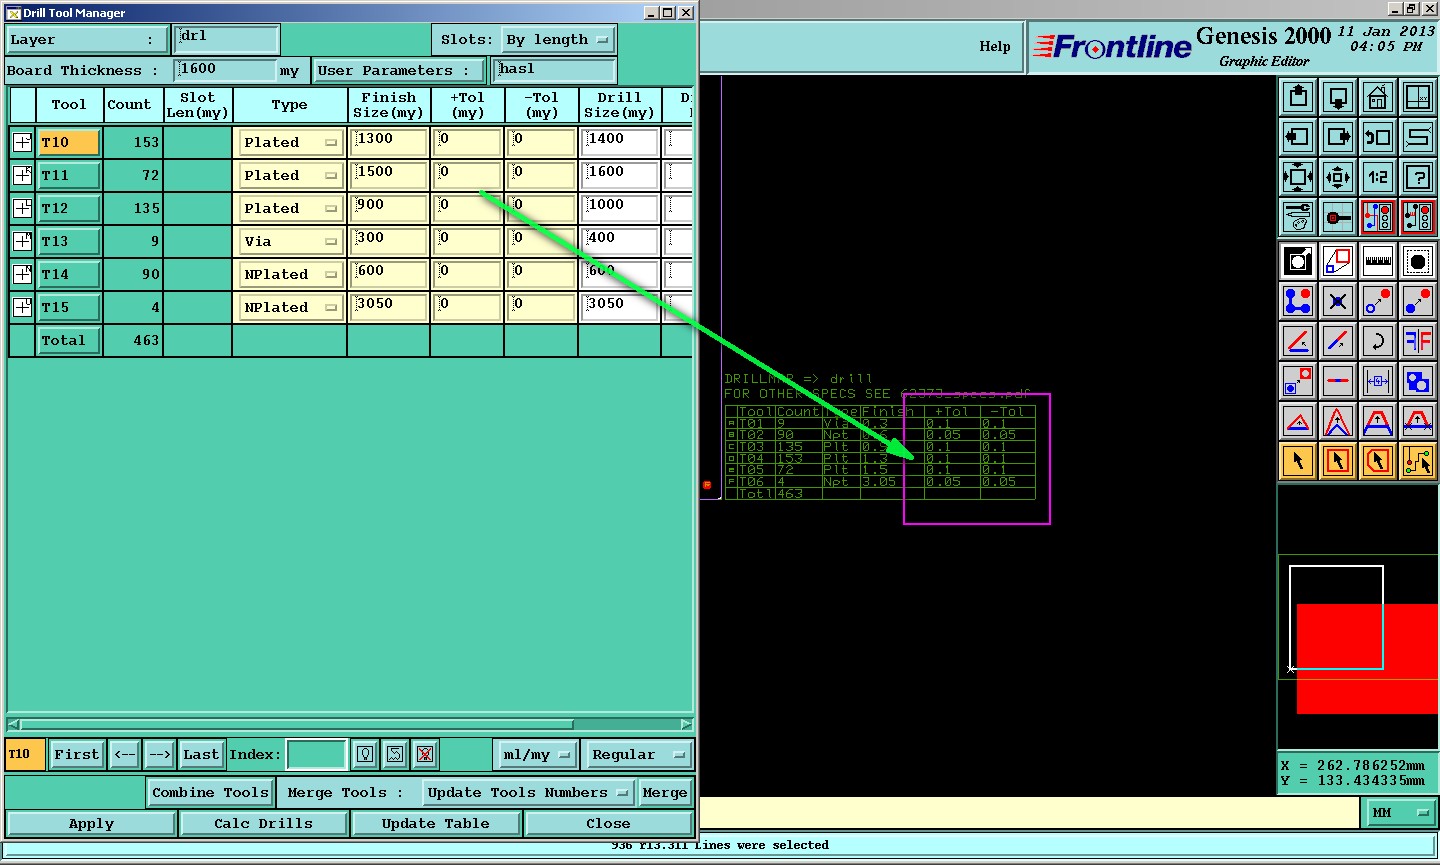Expand tool row T11 plus box

(22, 175)
